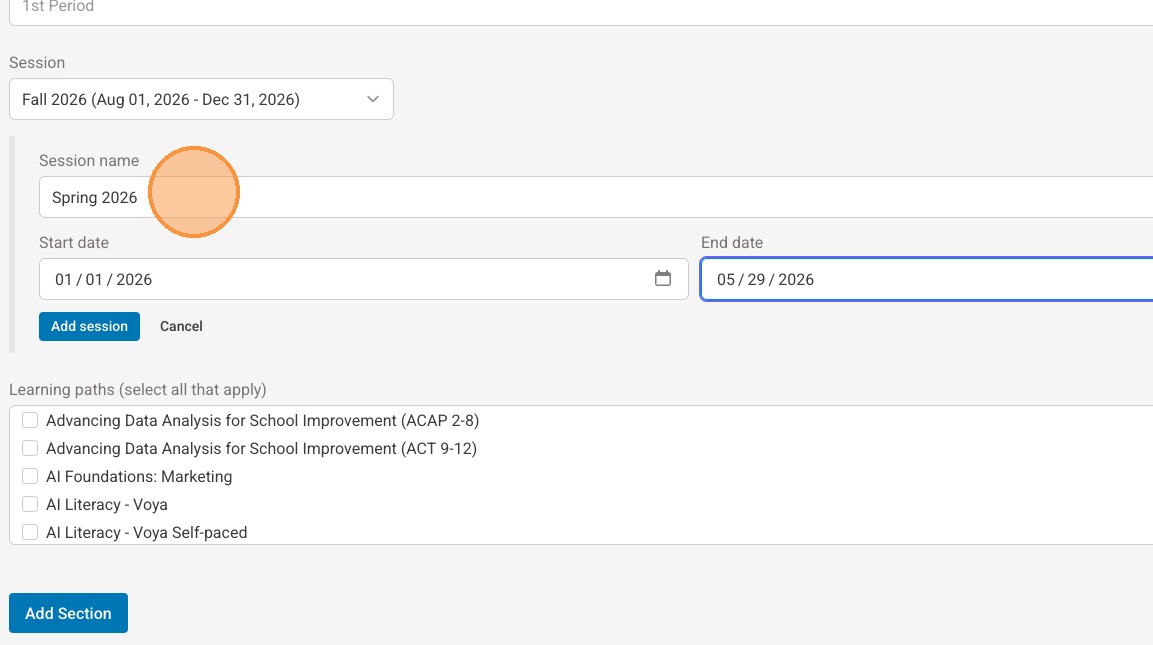Click the chevron arrow on Session dropdown
This screenshot has height=645, width=1153.
point(373,99)
